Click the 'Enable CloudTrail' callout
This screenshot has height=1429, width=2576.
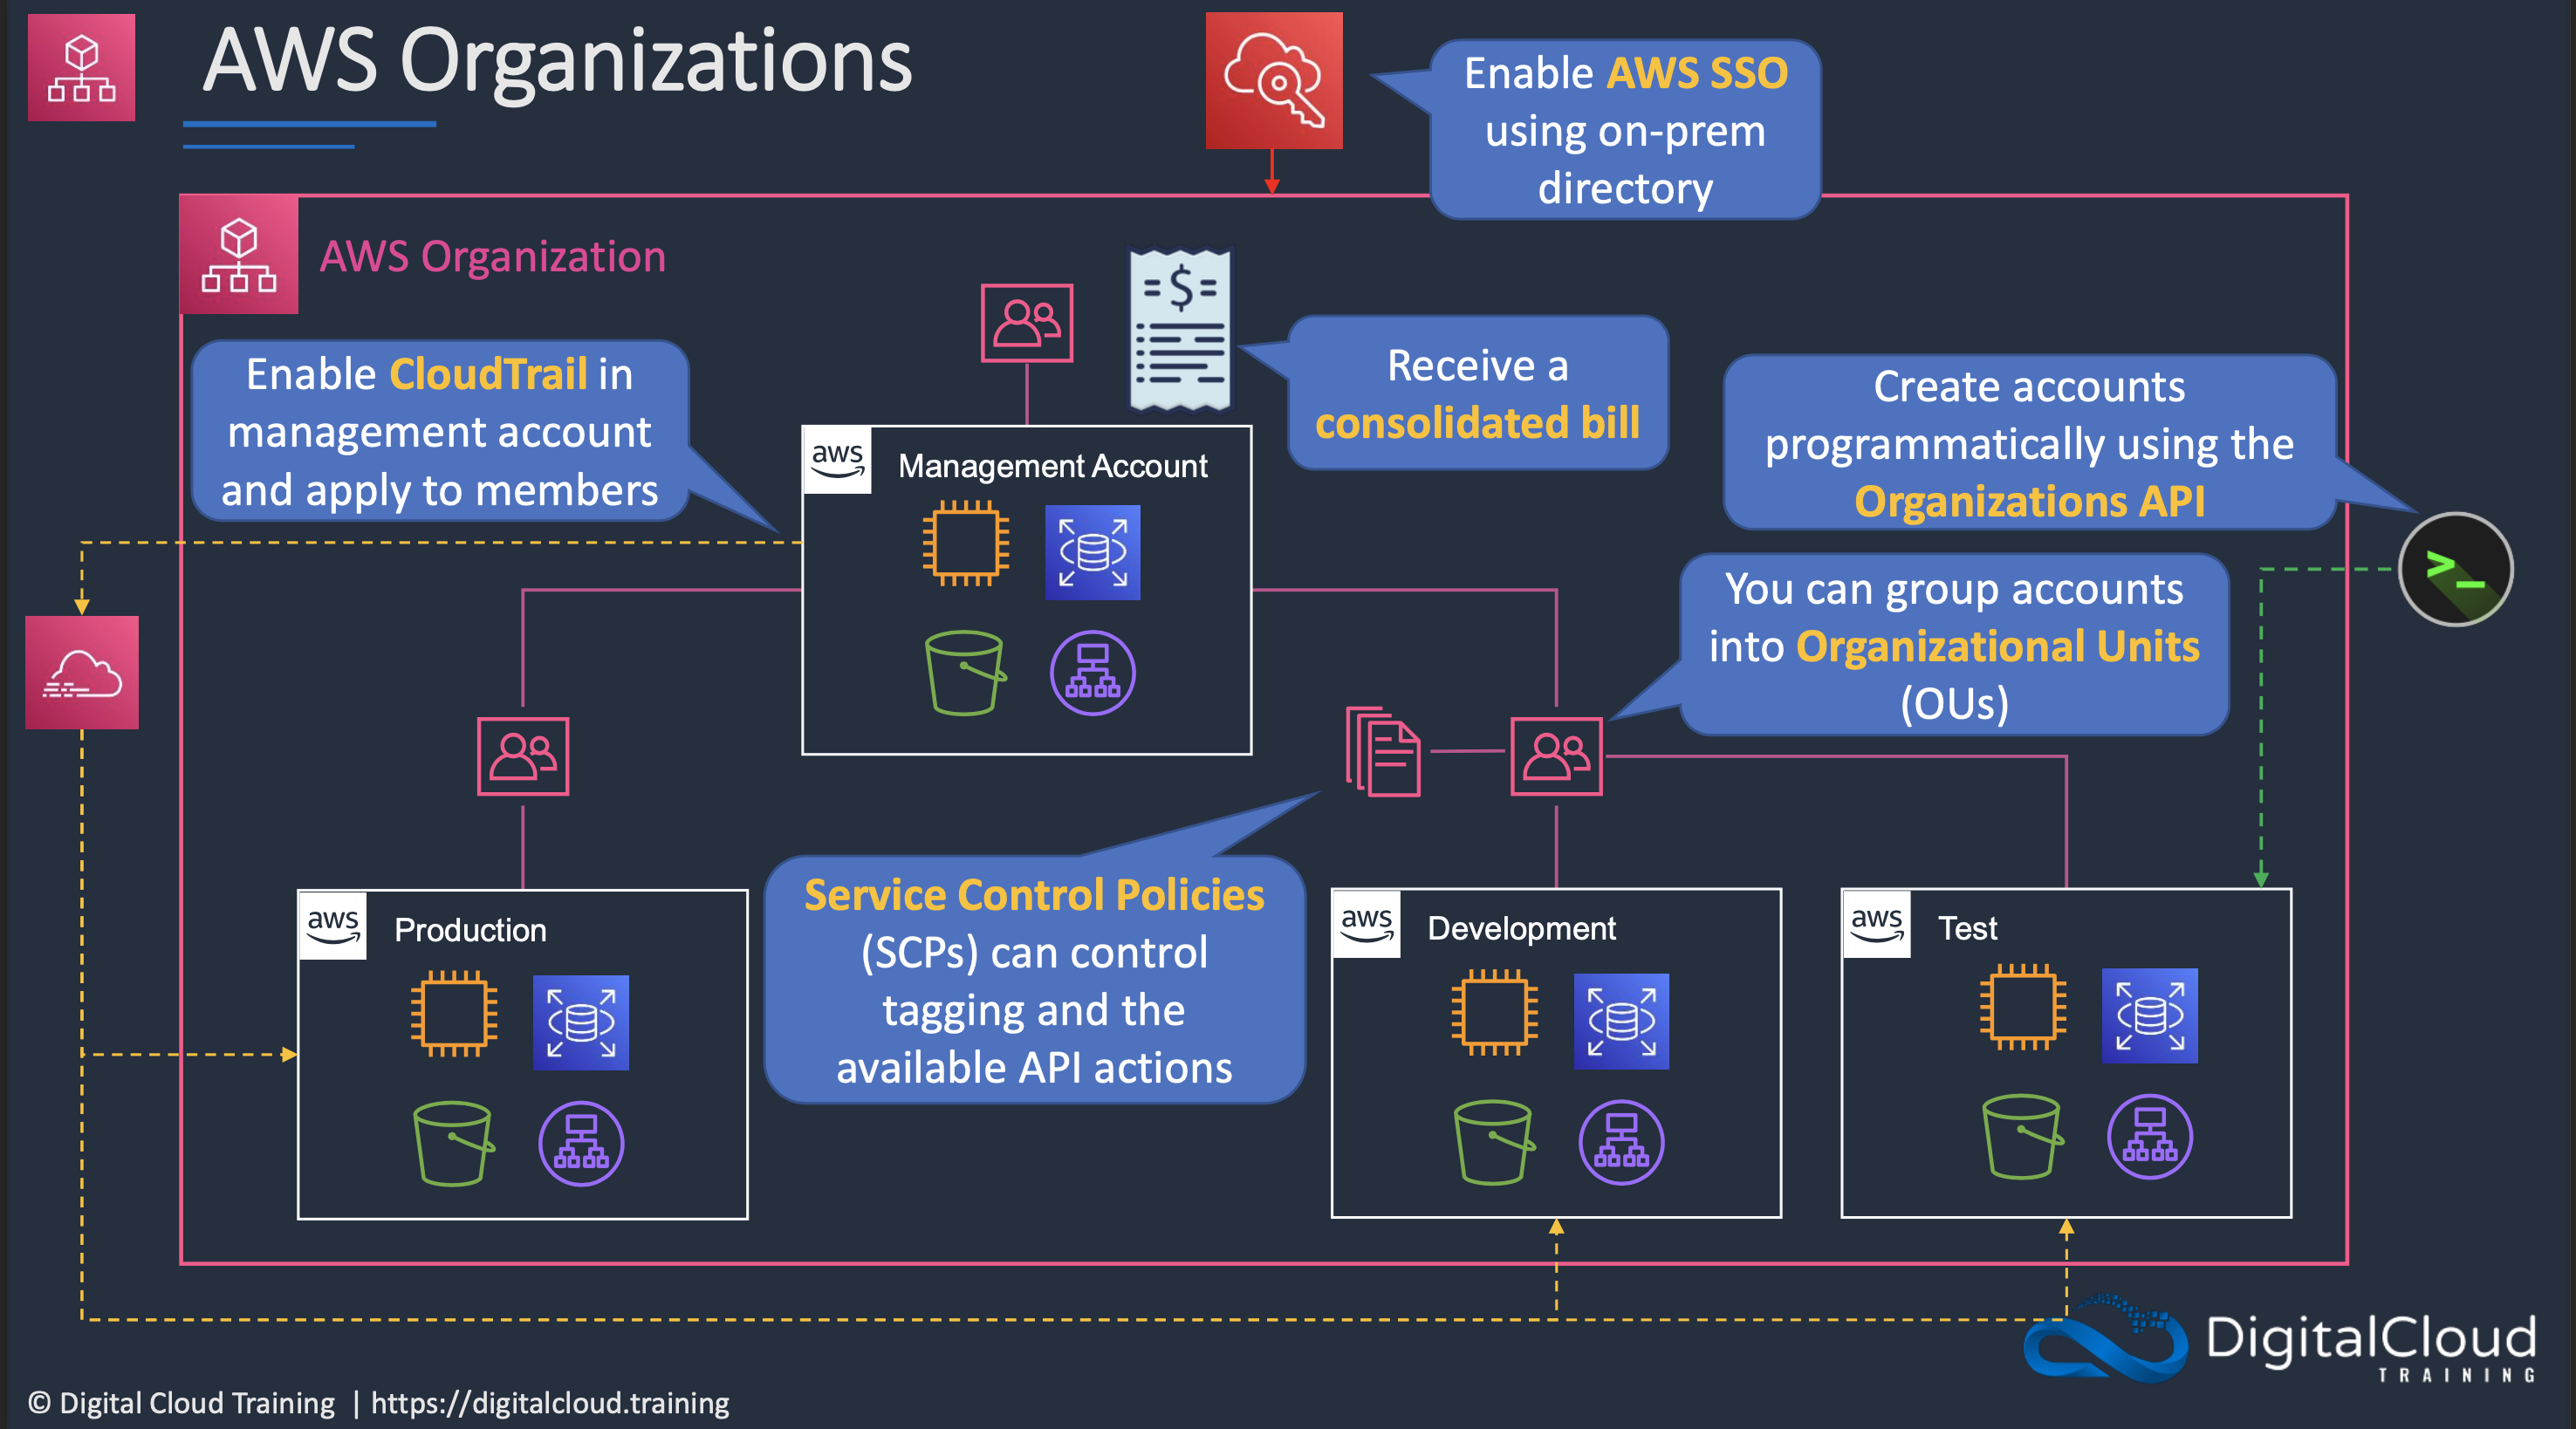[x=440, y=431]
